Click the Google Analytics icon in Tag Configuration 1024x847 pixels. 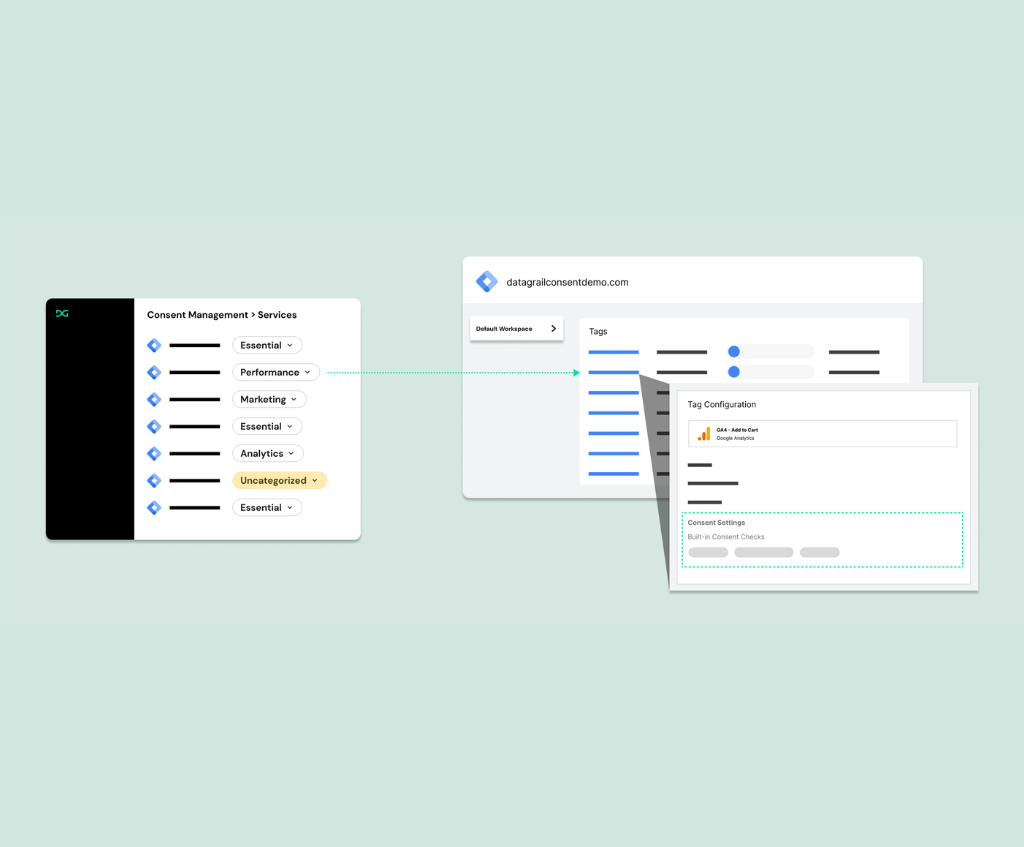point(704,434)
